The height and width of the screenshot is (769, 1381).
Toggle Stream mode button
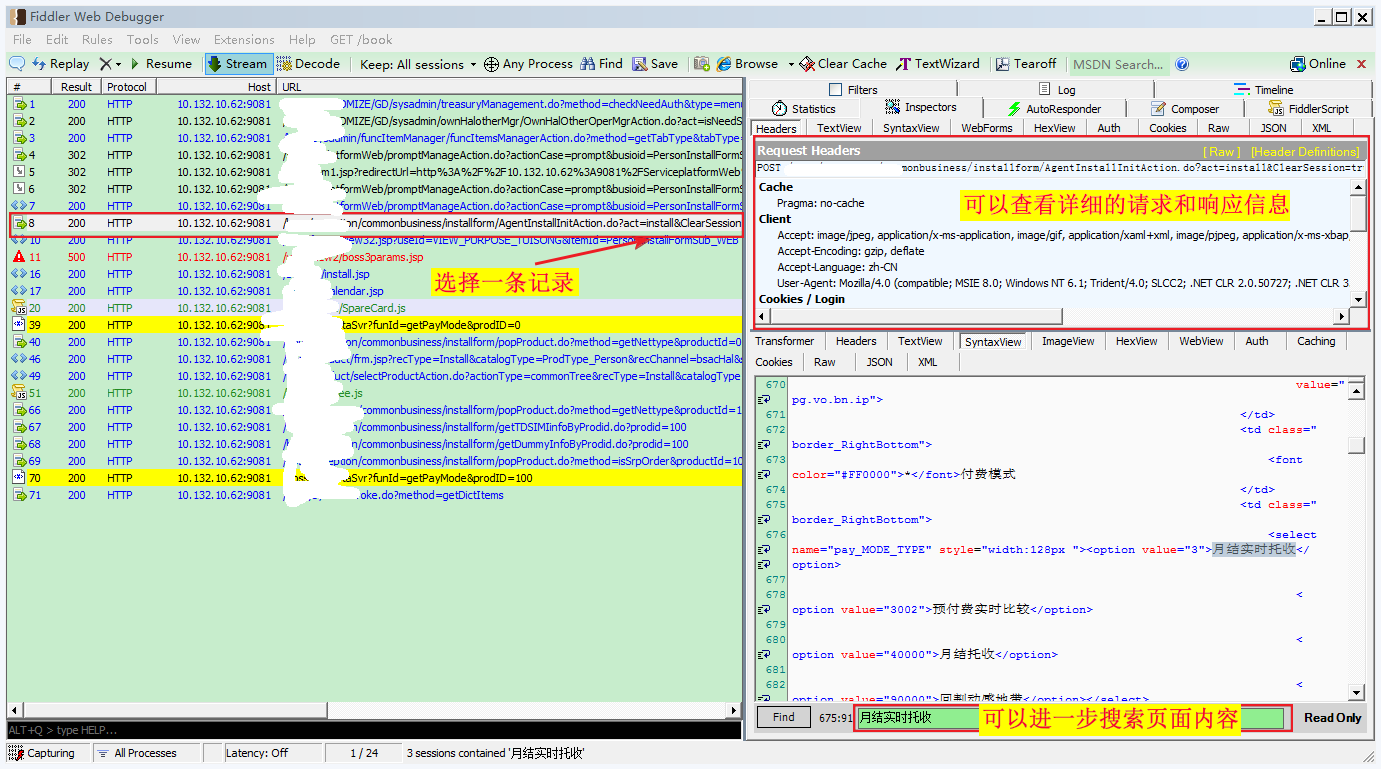point(238,64)
